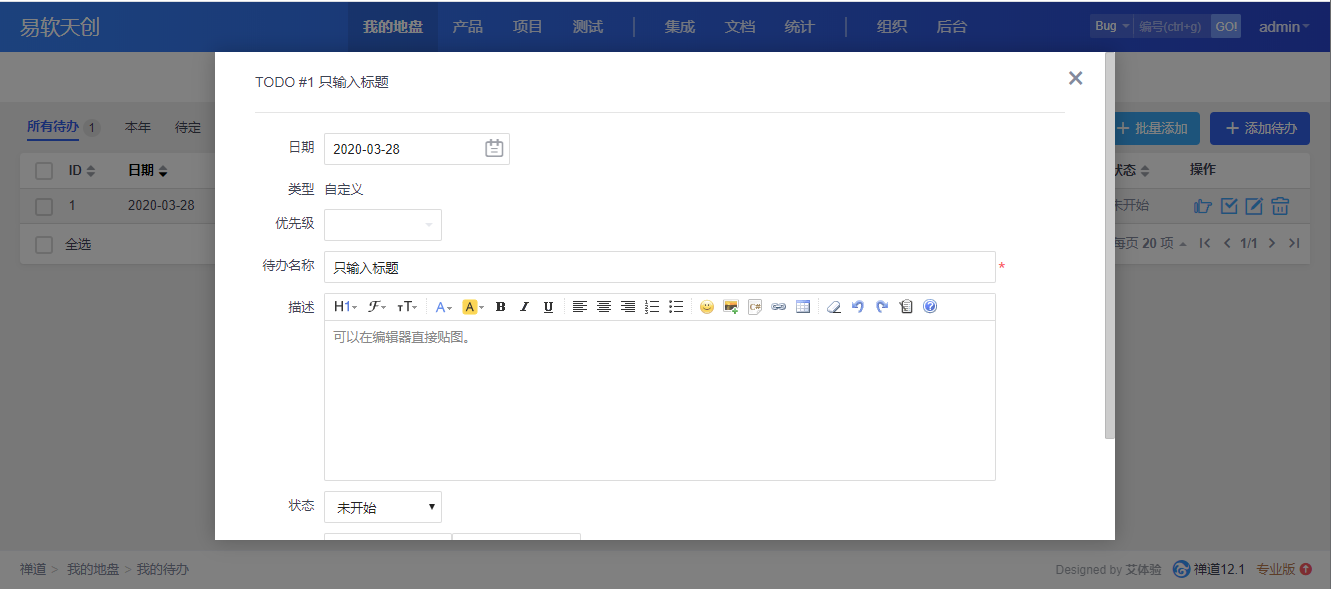The width and height of the screenshot is (1331, 589).
Task: Open the emoticon smiley picker
Action: 707,307
